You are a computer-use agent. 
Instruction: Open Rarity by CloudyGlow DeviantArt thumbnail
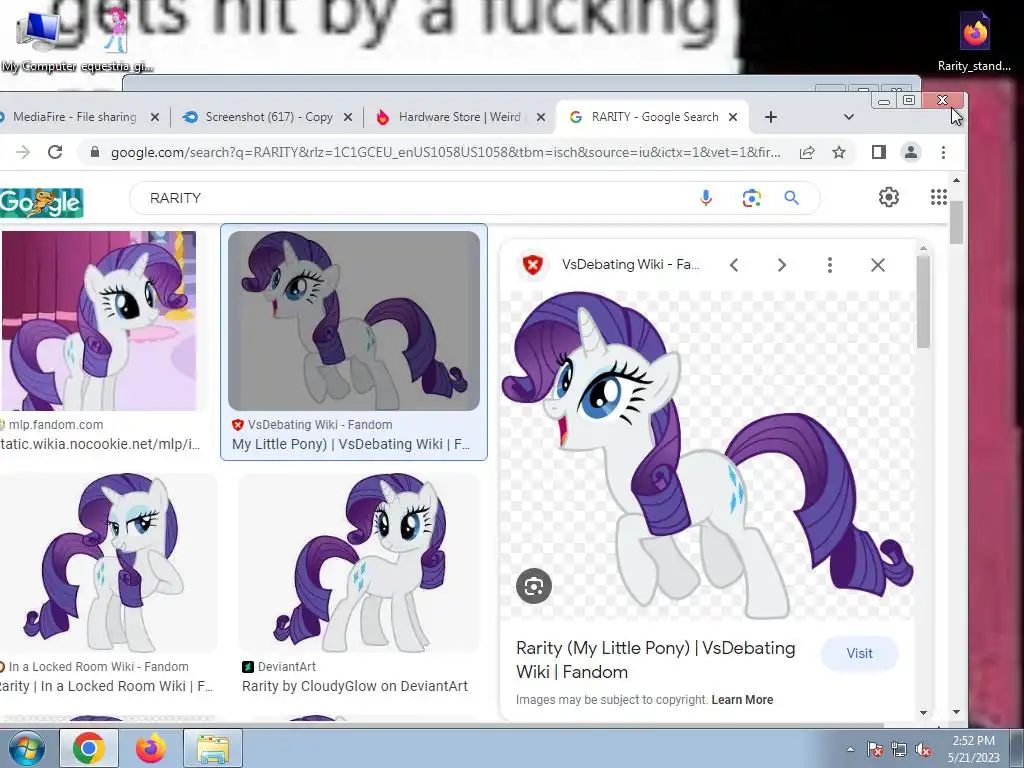point(360,562)
